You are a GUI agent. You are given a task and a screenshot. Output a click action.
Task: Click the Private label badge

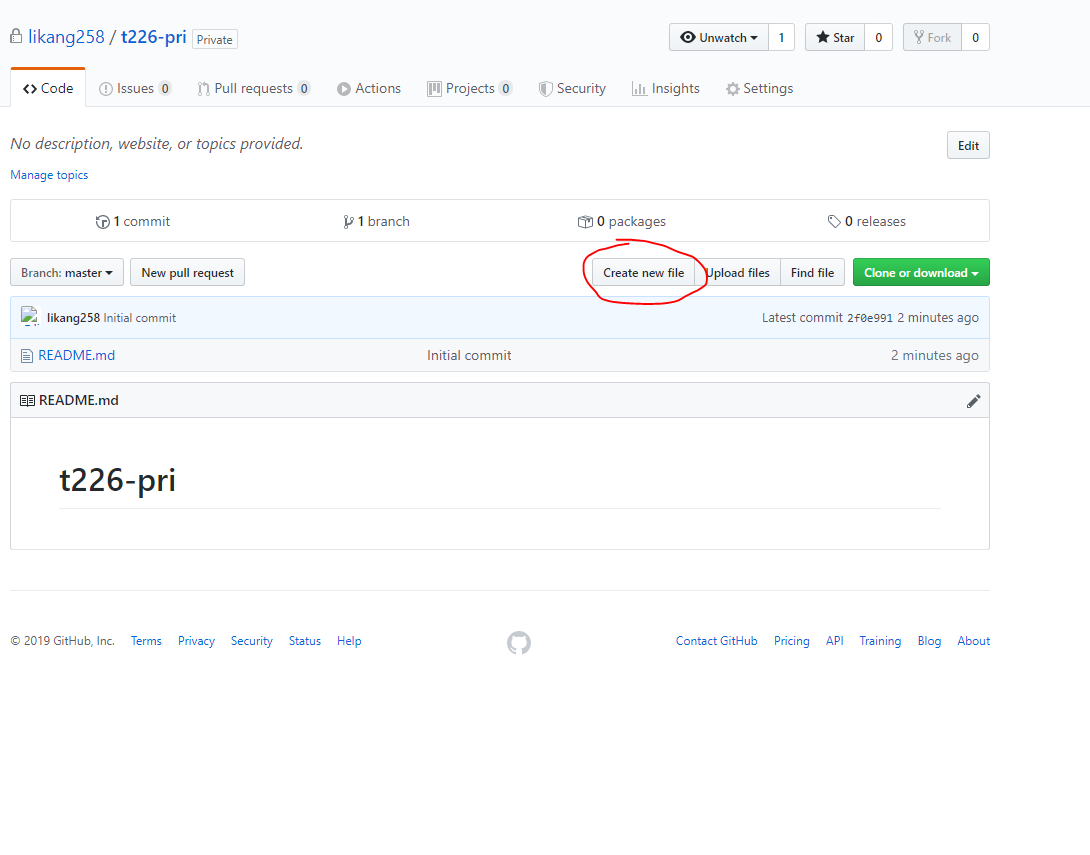pos(215,40)
